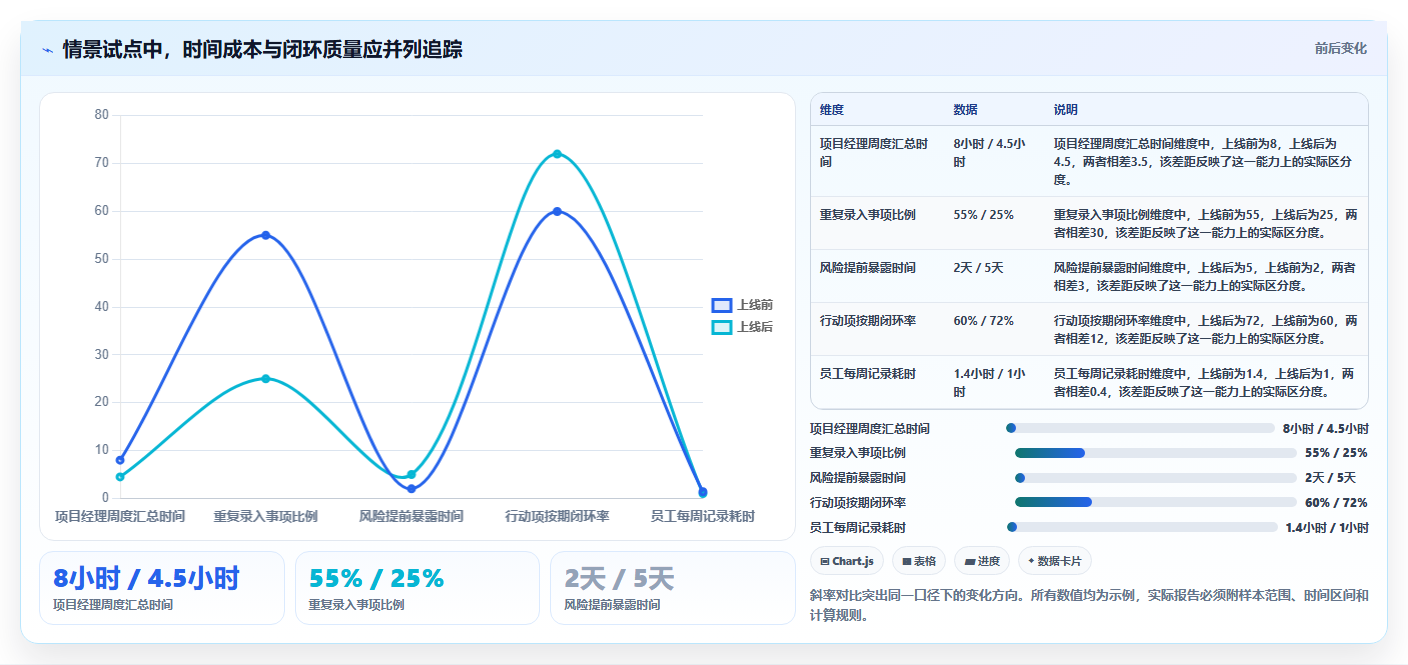Select the 表格 tag chip
Viewport: 1408px width, 665px height.
[918, 561]
